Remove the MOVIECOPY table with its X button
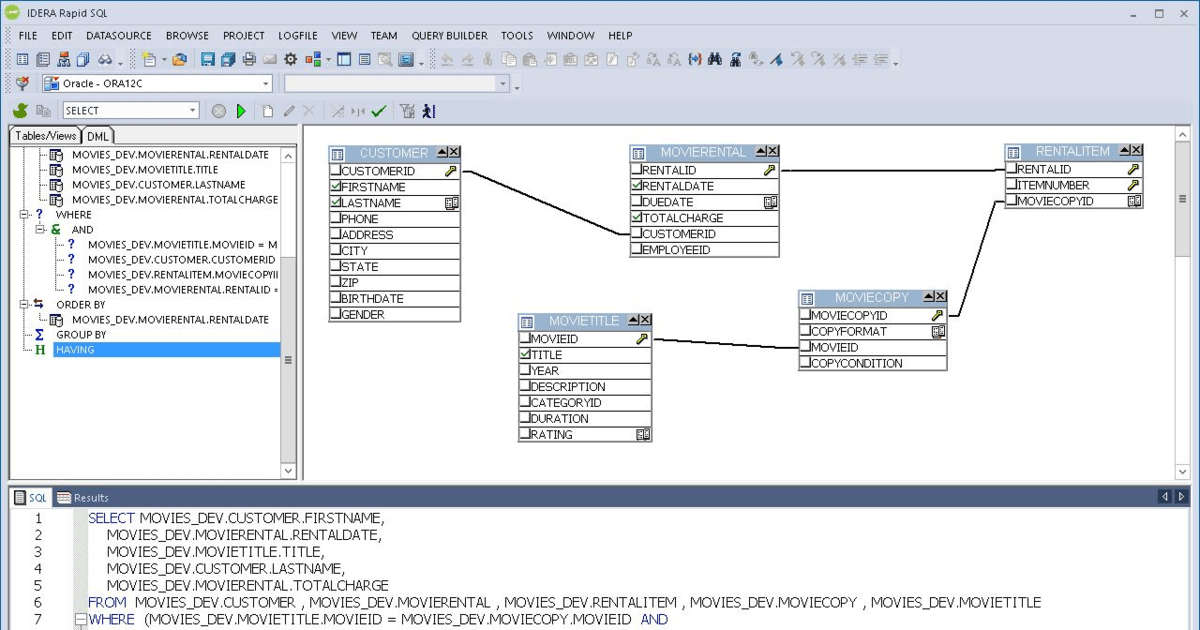The width and height of the screenshot is (1200, 630). coord(940,296)
